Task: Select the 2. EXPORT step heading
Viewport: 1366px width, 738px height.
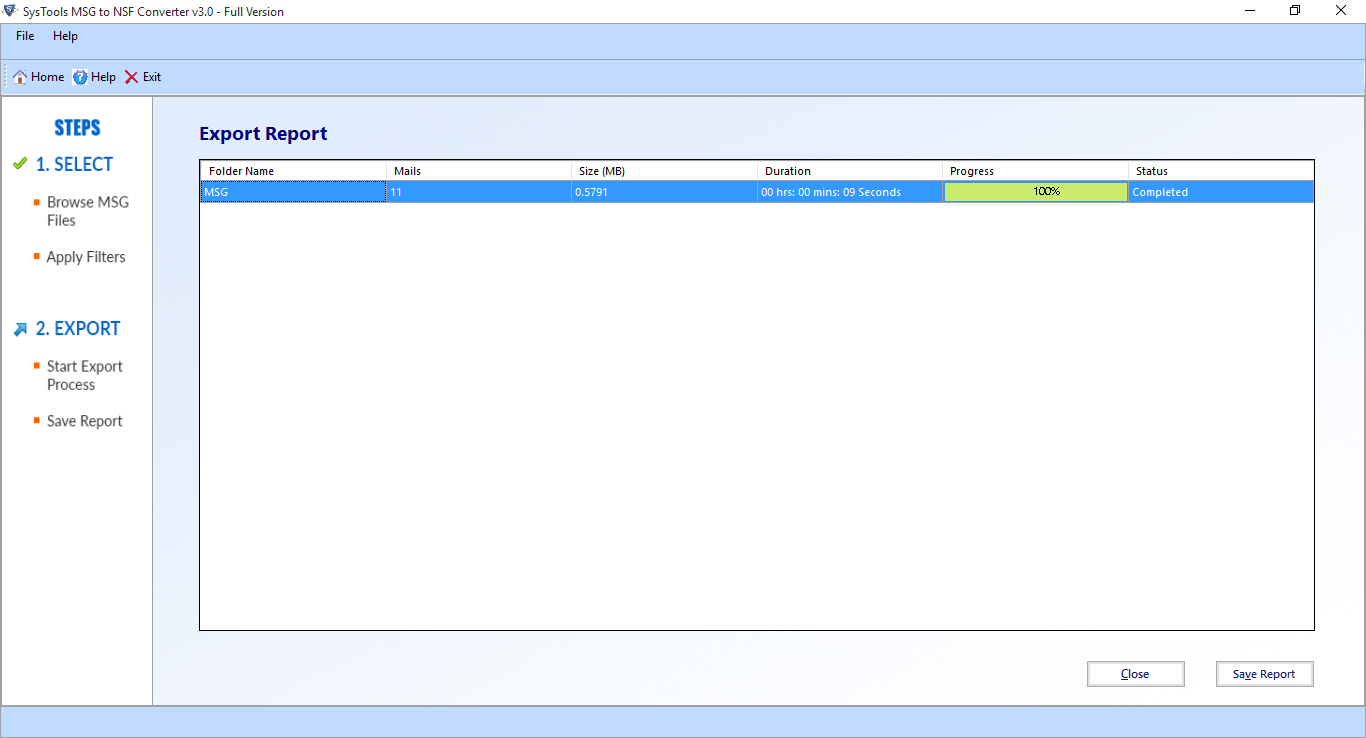Action: tap(78, 328)
